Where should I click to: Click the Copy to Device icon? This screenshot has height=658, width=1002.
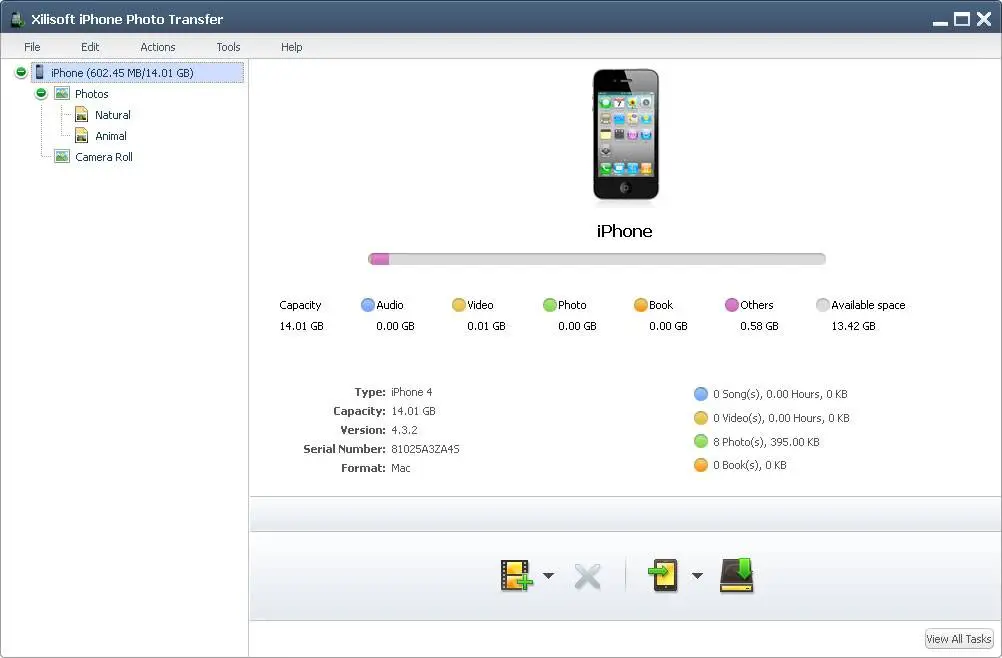tap(663, 576)
